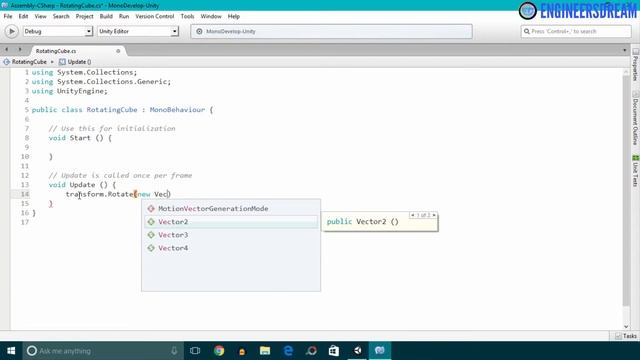This screenshot has width=640, height=360.
Task: Click the MonoBehaviour class name in code
Action: (x=177, y=110)
